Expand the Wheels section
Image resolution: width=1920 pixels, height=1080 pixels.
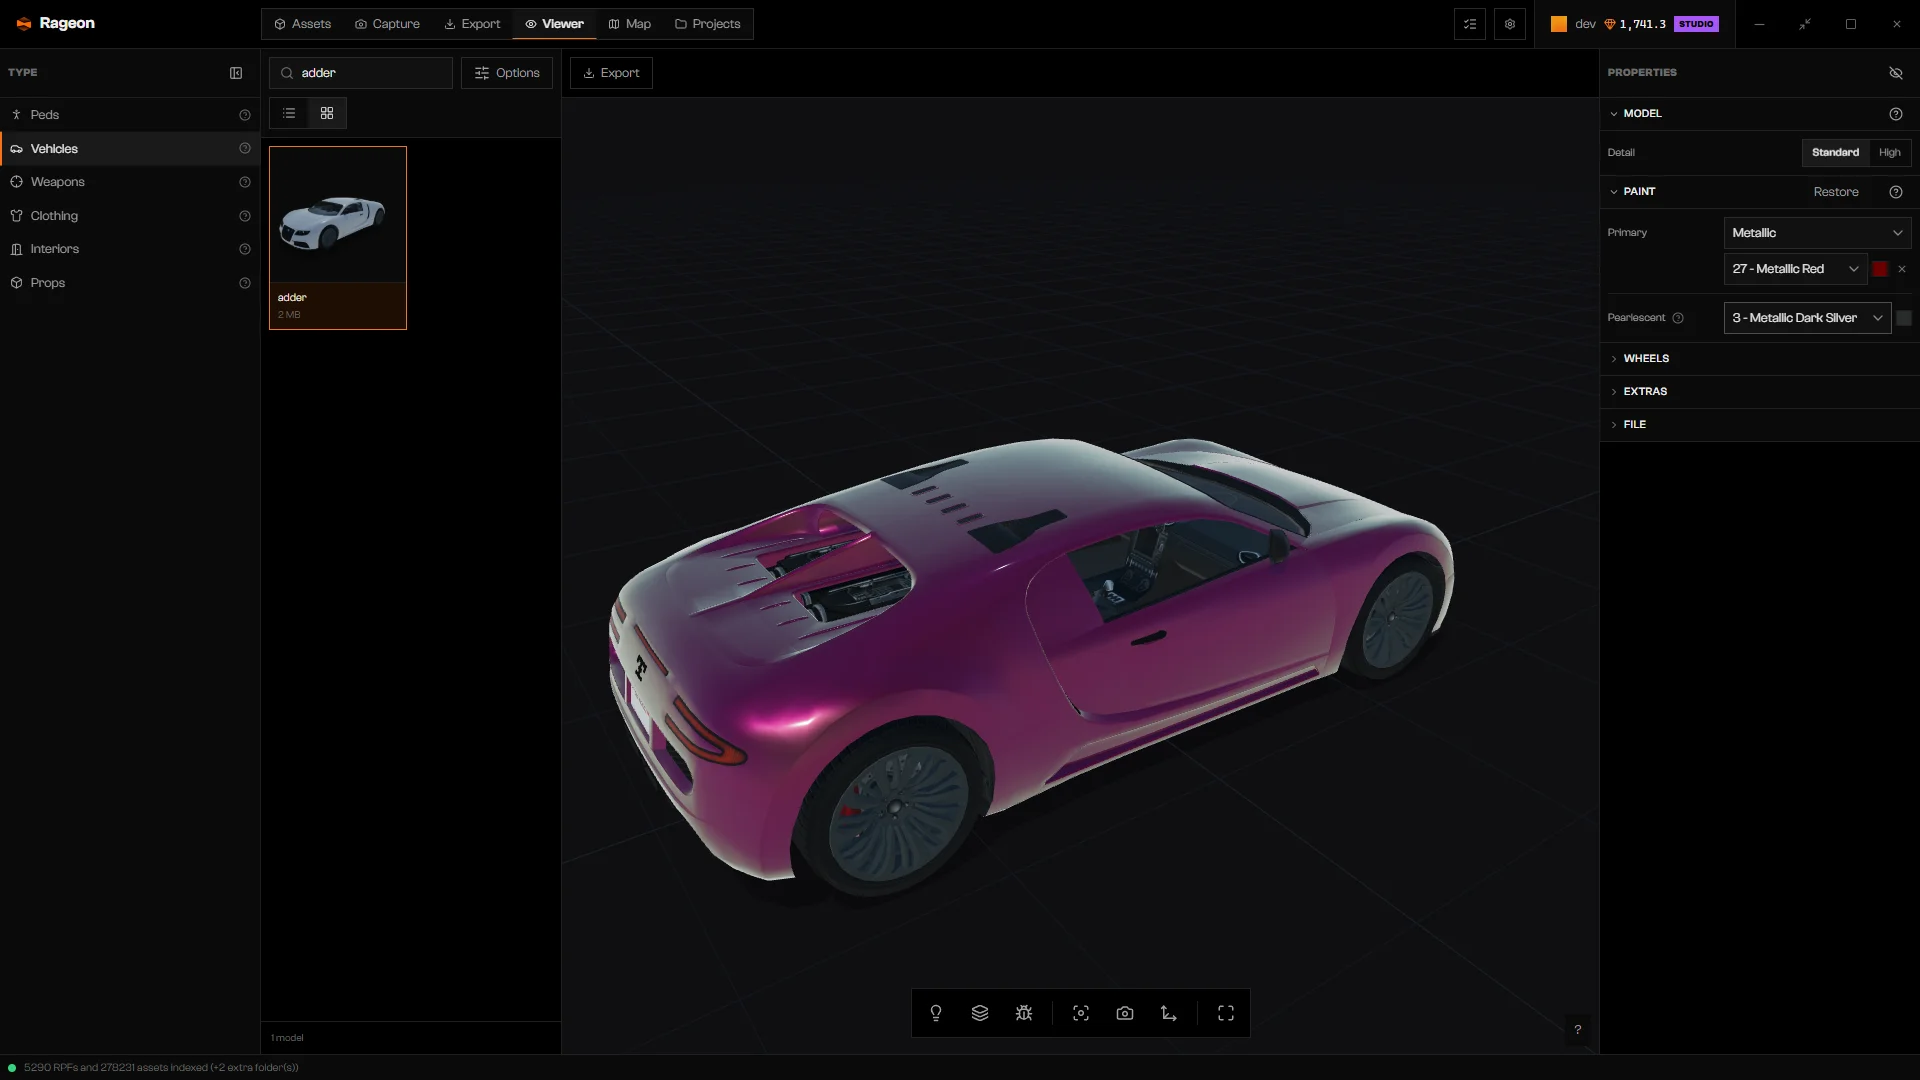[x=1759, y=359]
